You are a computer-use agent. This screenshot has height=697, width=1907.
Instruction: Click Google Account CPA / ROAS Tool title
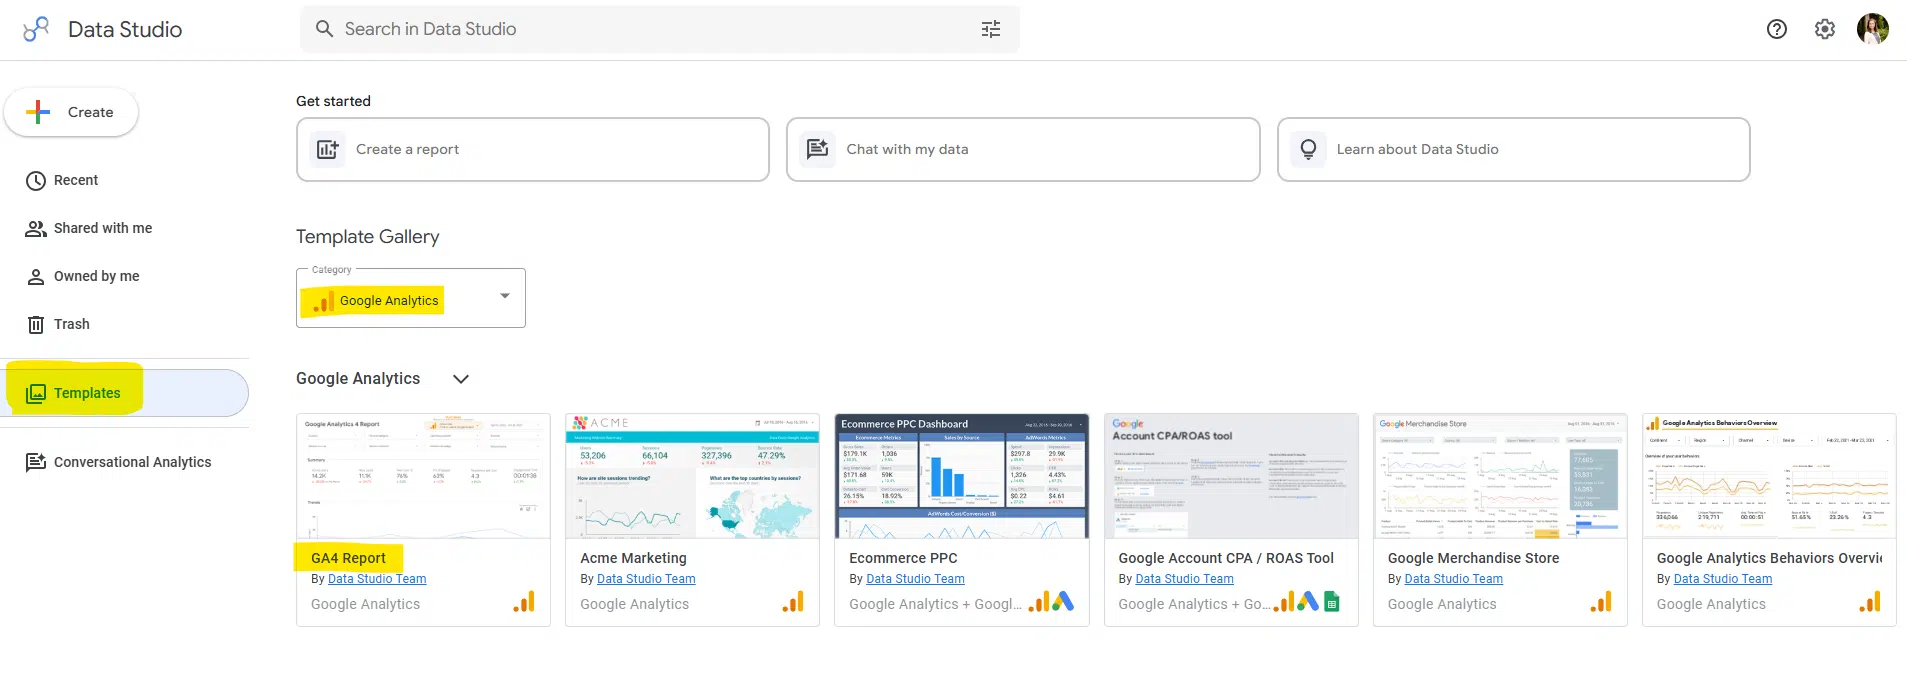click(x=1226, y=558)
